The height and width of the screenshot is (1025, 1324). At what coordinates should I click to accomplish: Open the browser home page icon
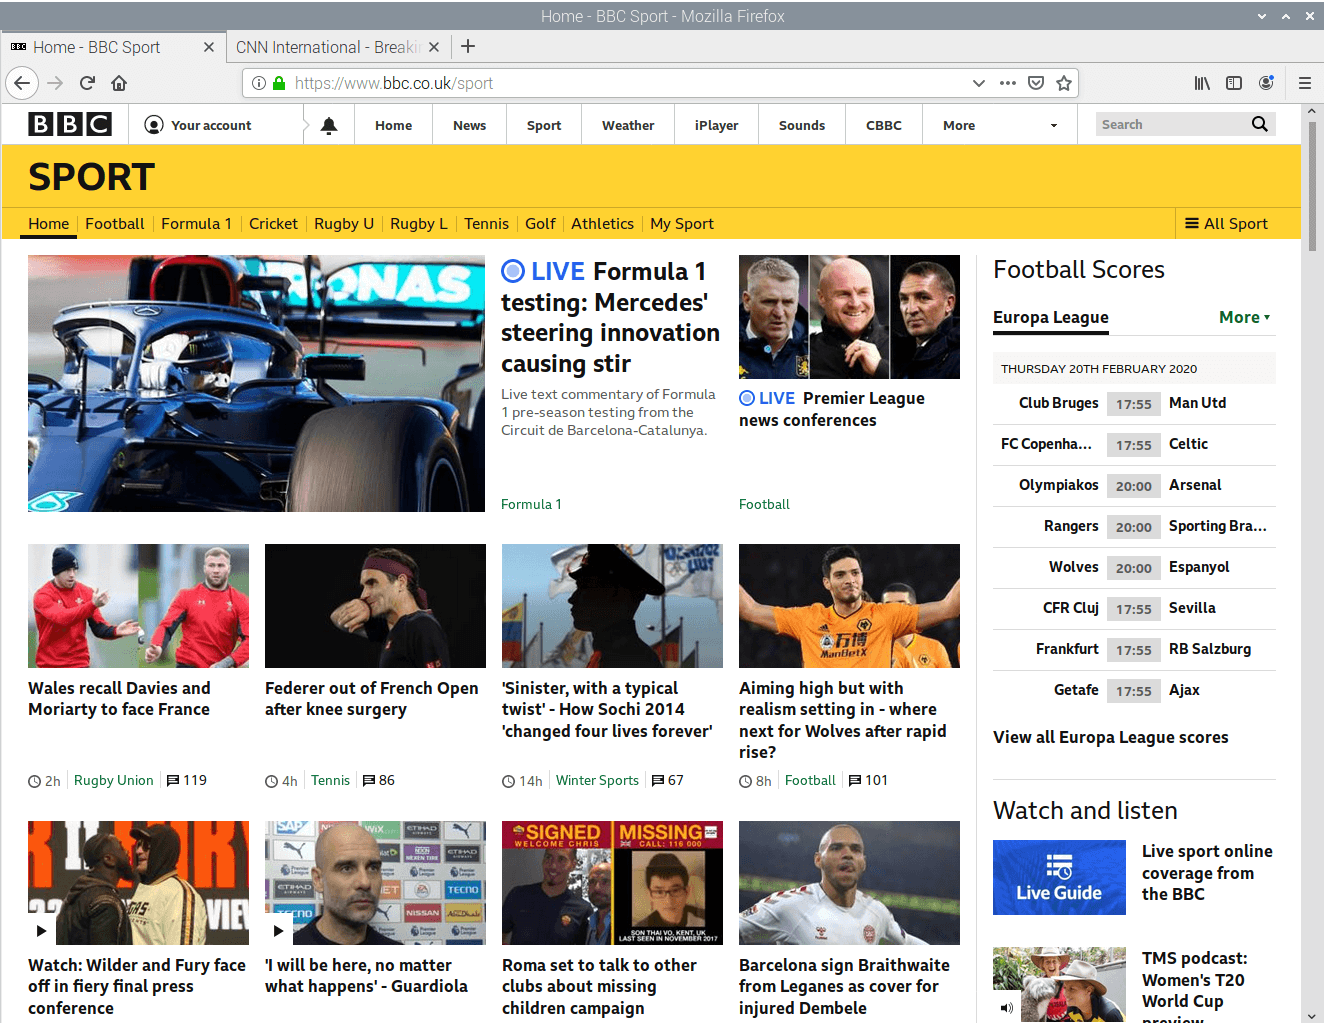coord(119,83)
